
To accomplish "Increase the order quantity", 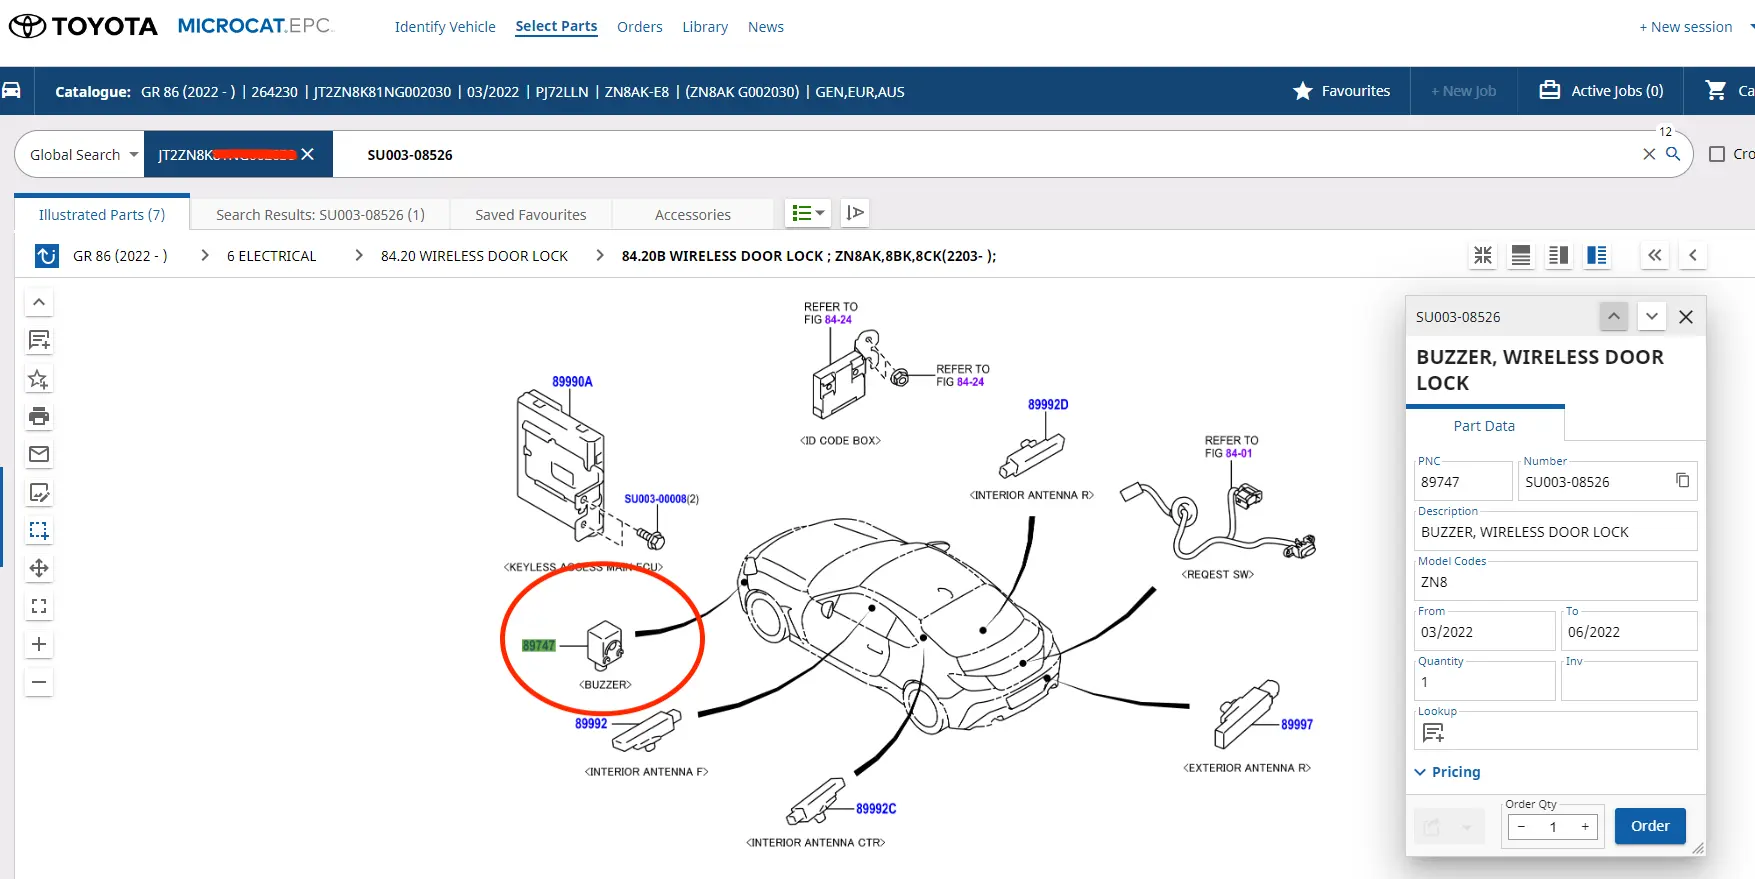I will pos(1585,826).
